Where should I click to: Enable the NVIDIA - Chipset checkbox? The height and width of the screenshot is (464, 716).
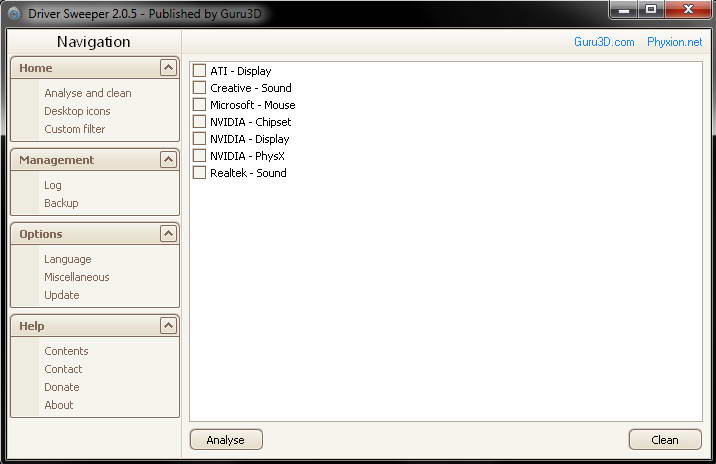[x=199, y=121]
